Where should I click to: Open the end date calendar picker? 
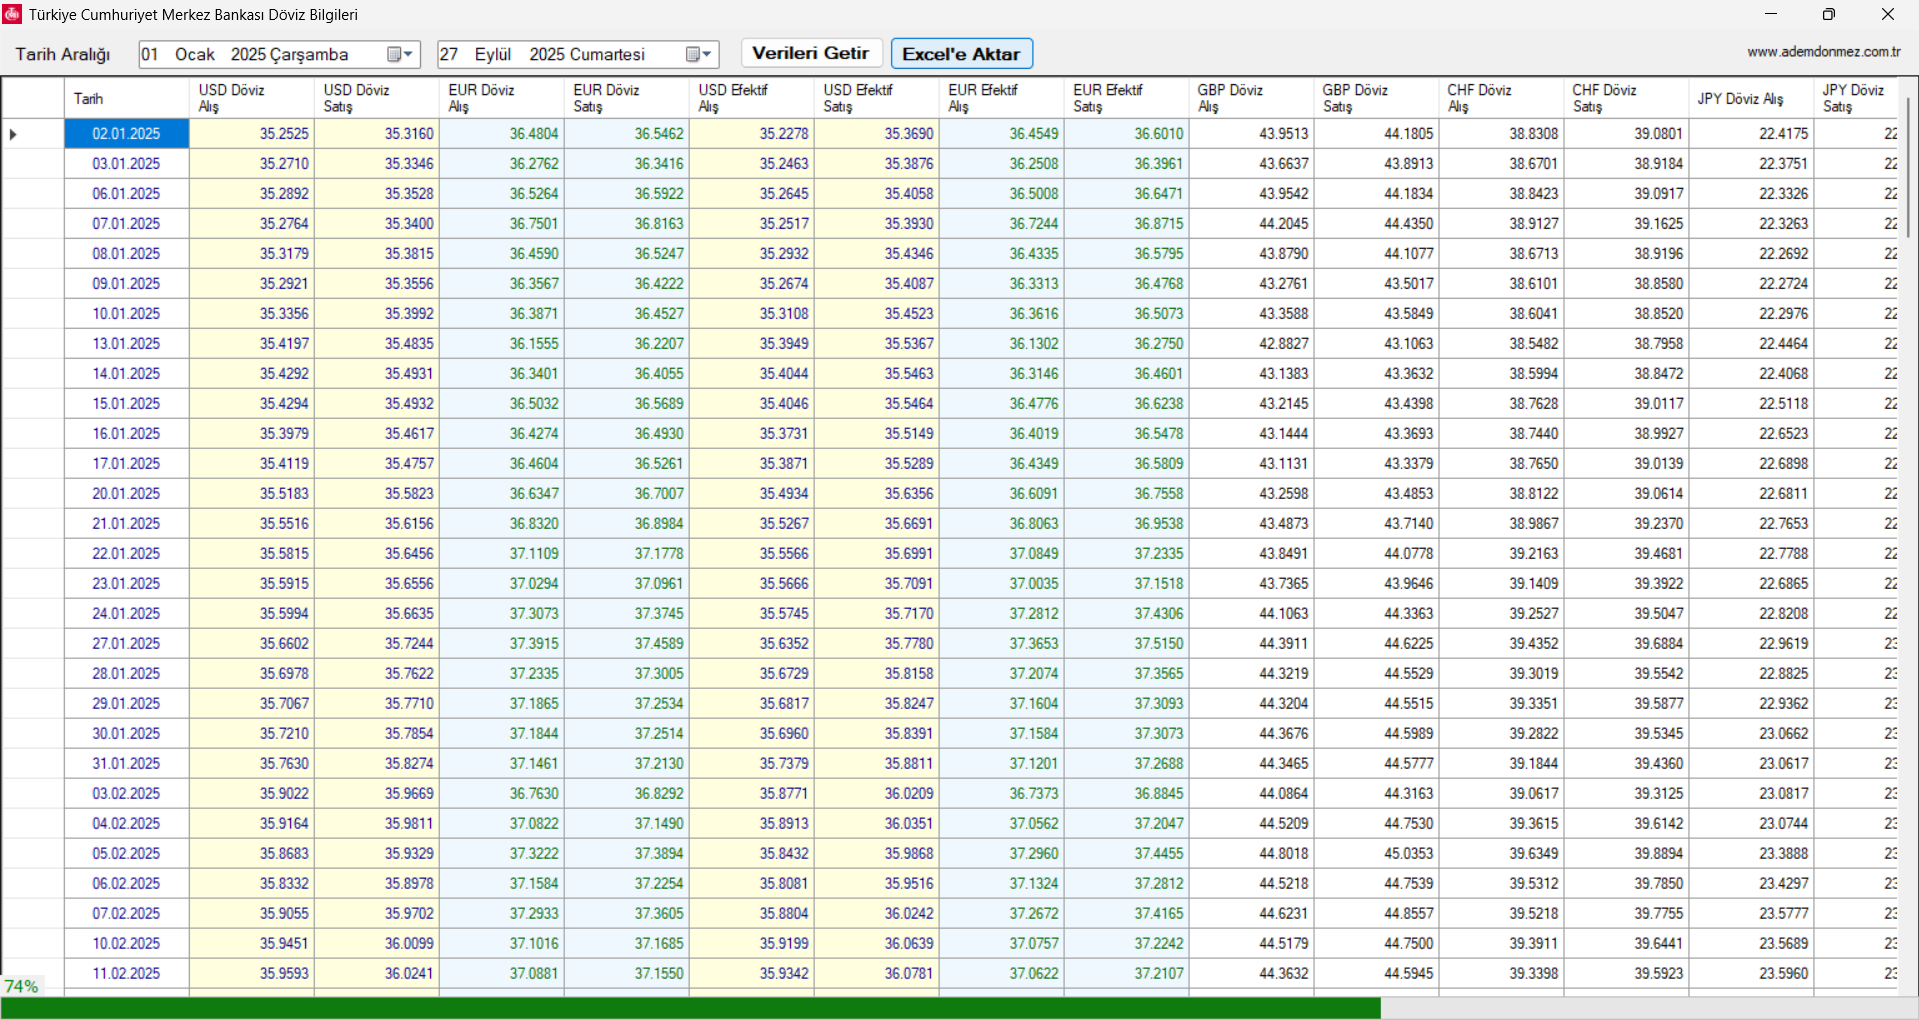click(698, 54)
